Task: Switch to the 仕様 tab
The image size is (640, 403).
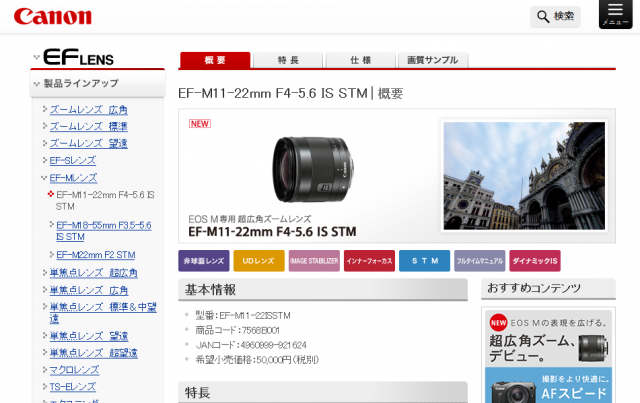Action: (x=361, y=60)
